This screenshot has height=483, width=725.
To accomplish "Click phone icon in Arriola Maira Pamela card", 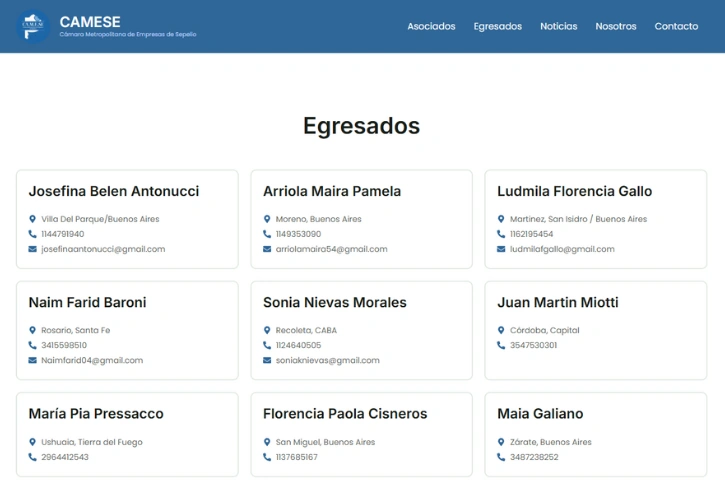I will point(267,234).
